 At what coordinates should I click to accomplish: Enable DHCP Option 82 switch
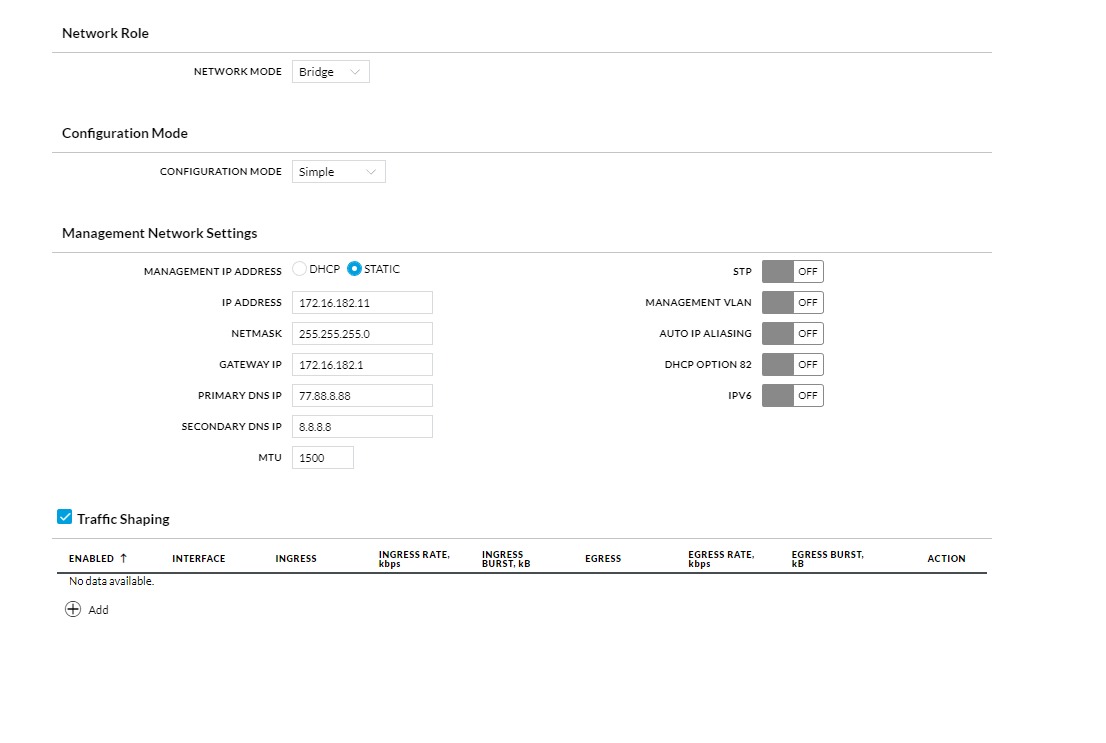[x=792, y=365]
